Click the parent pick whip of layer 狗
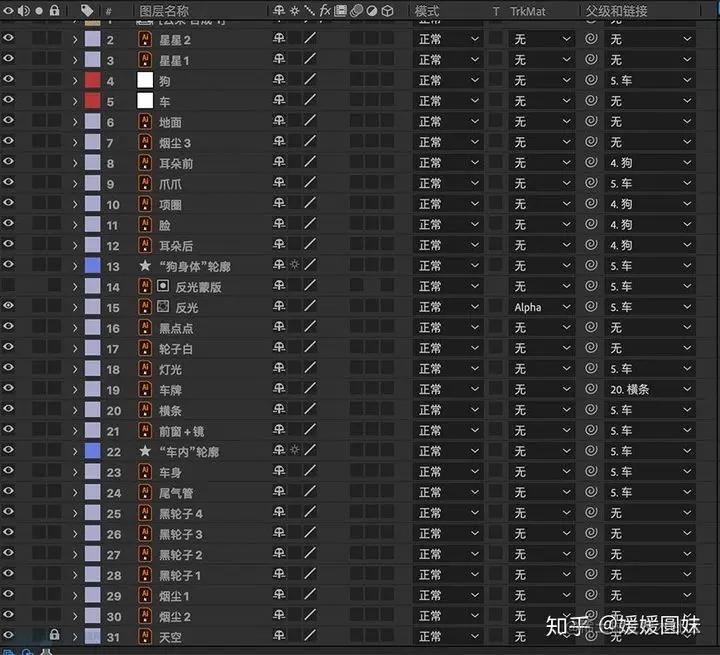Screen dimensions: 720x655 (x=591, y=80)
